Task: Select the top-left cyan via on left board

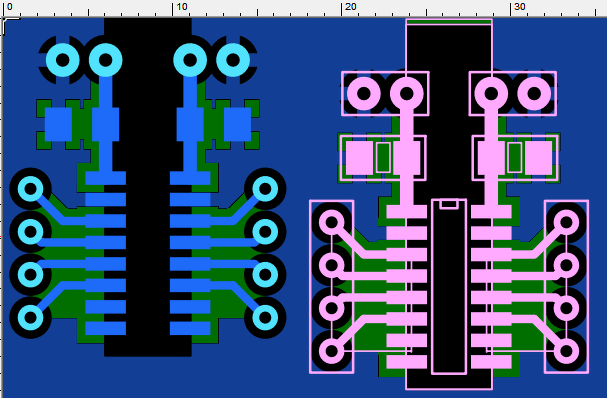Action: click(63, 60)
